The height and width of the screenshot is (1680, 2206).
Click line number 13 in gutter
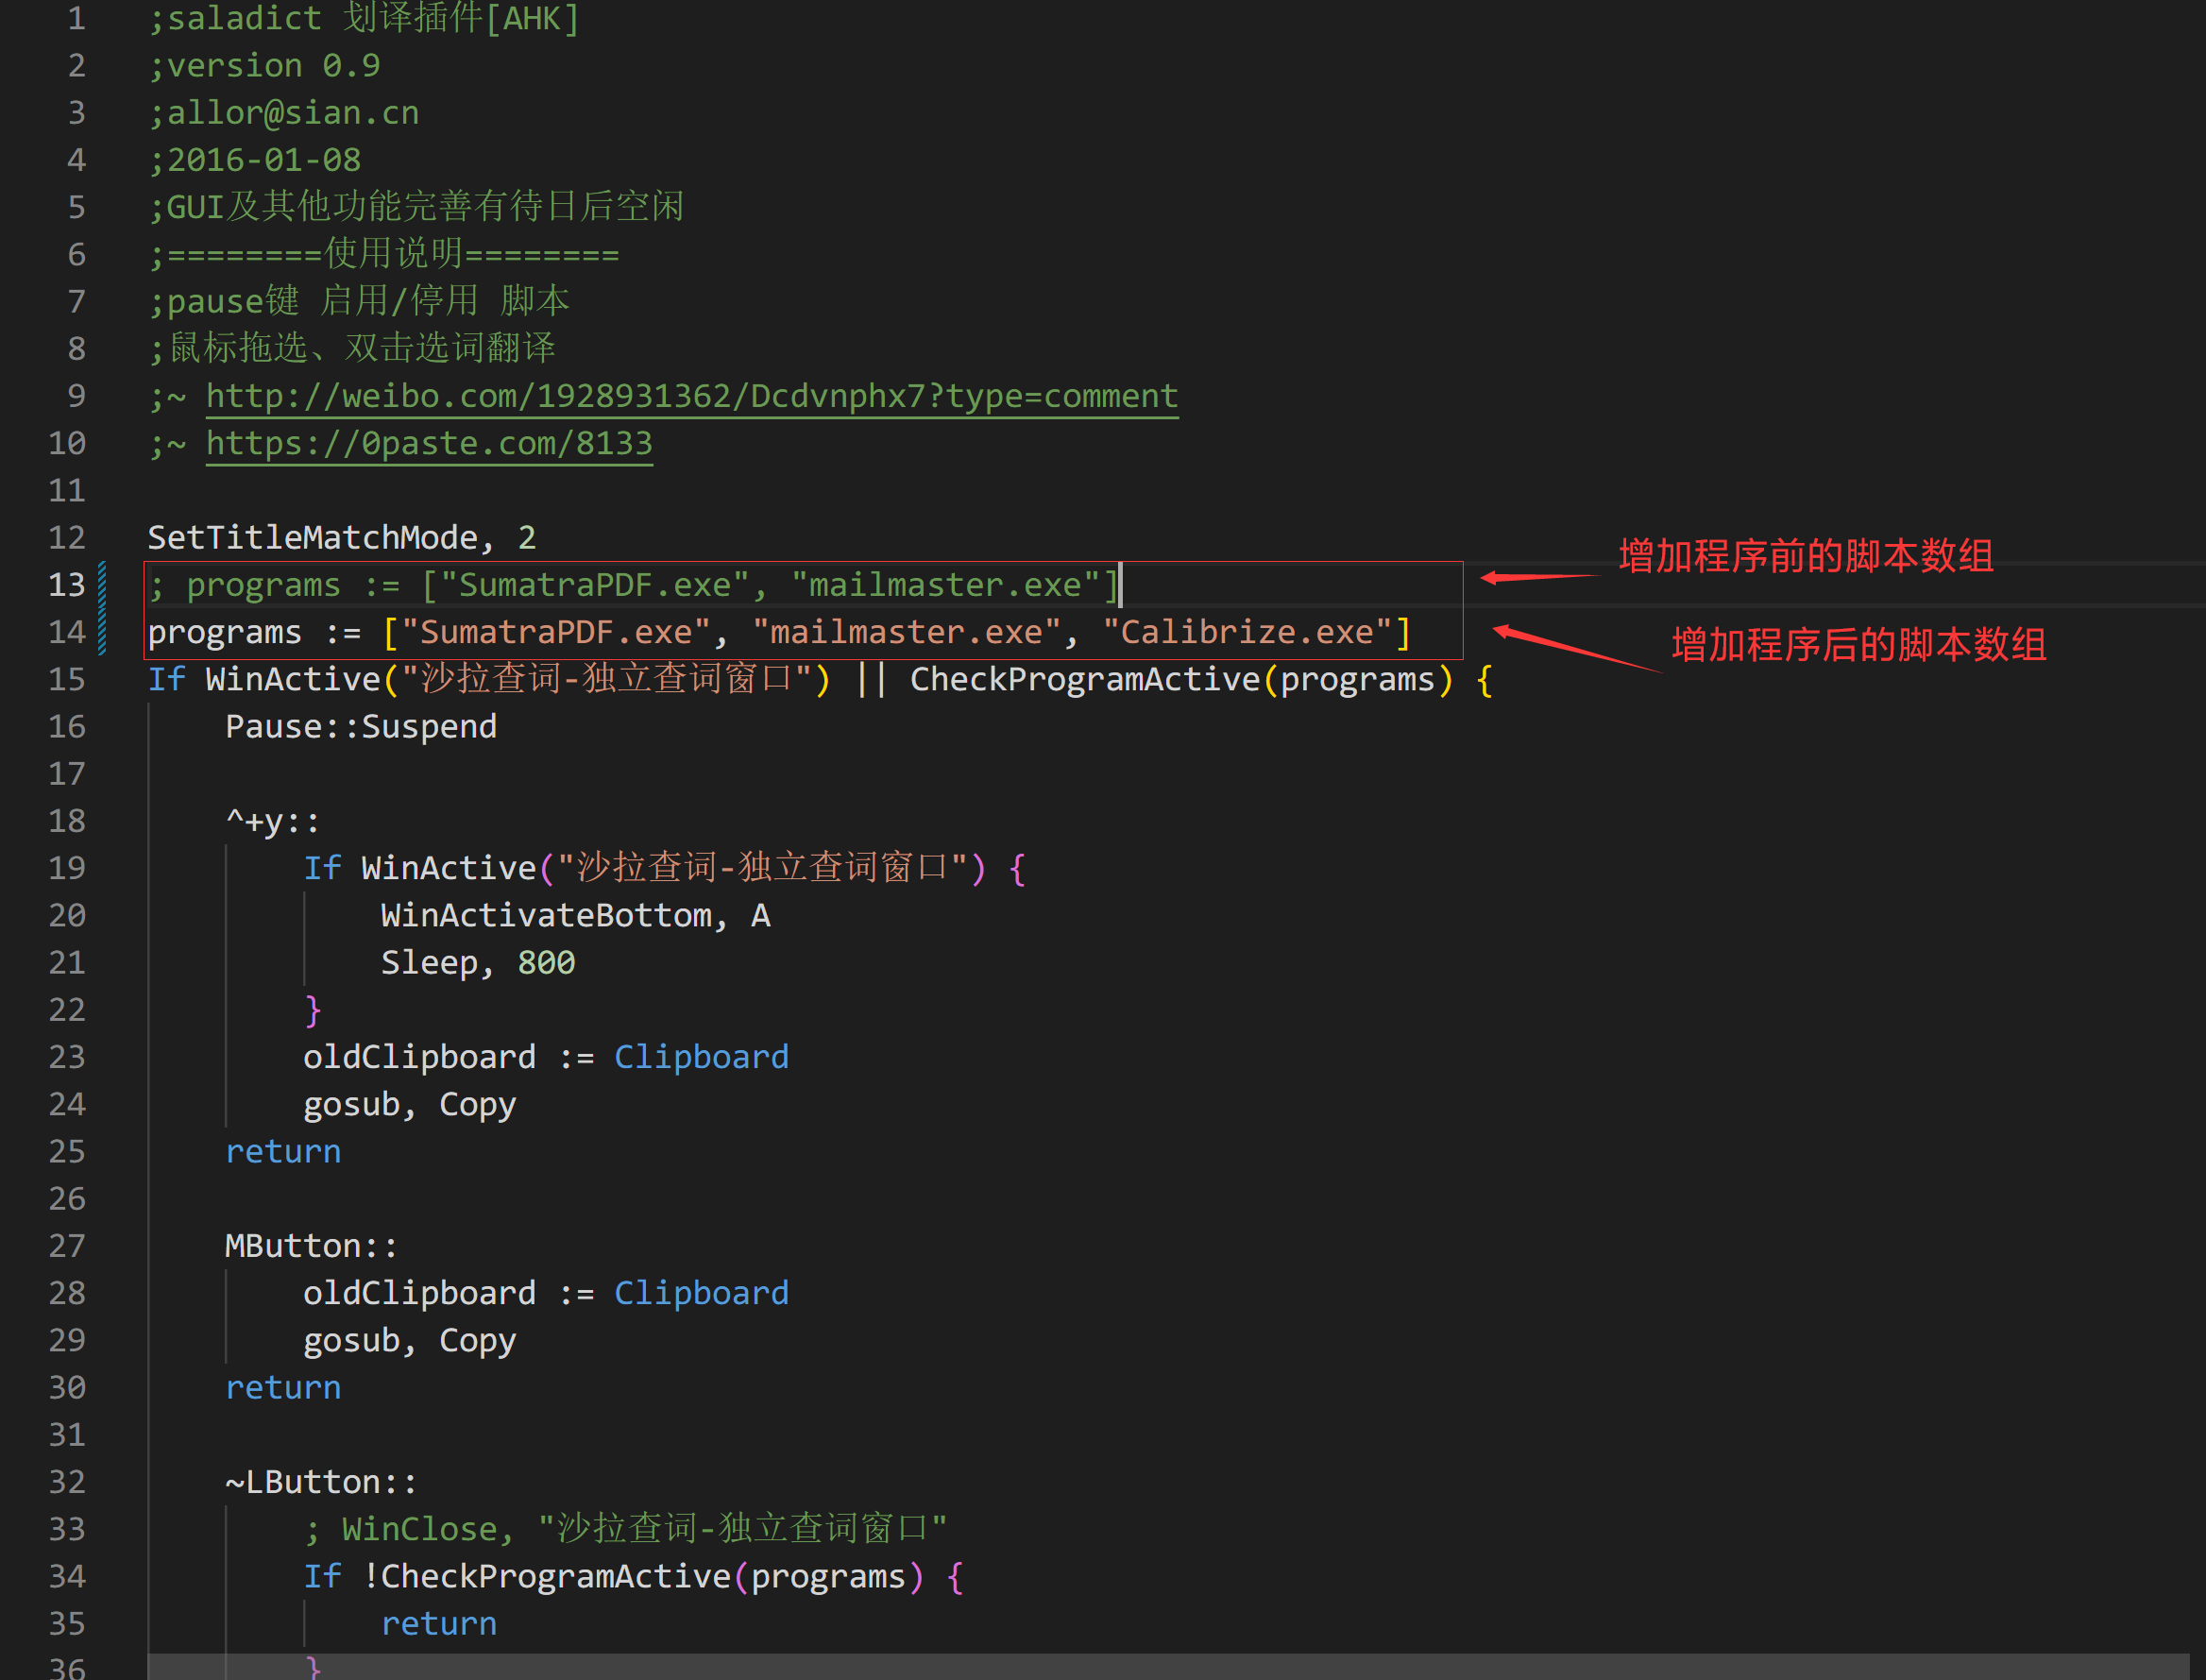pos(67,585)
